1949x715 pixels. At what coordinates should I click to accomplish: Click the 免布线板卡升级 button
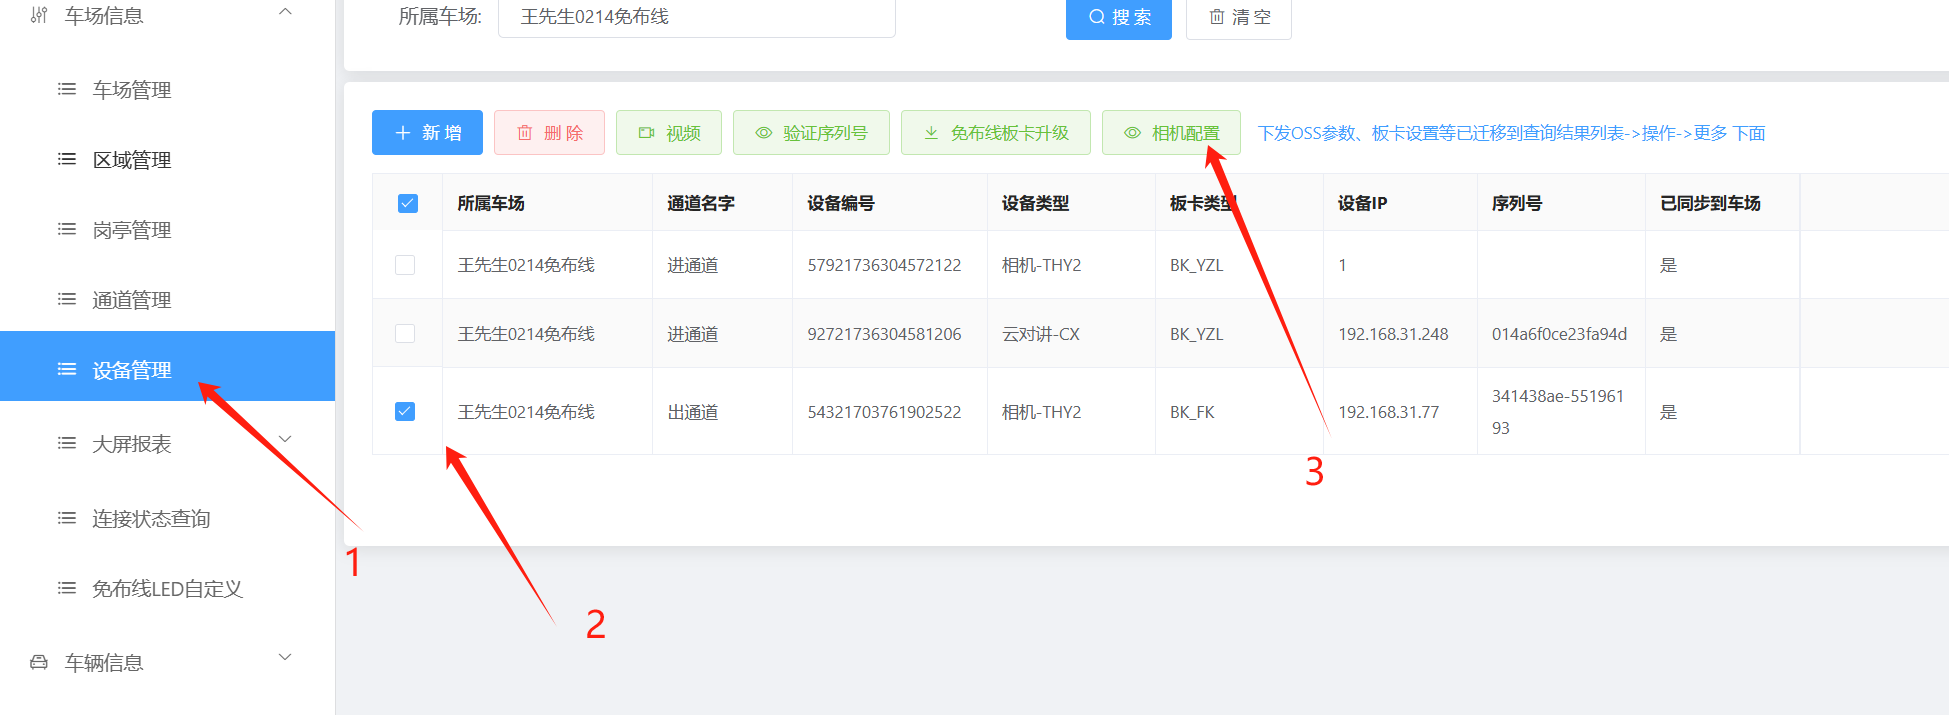(x=995, y=133)
